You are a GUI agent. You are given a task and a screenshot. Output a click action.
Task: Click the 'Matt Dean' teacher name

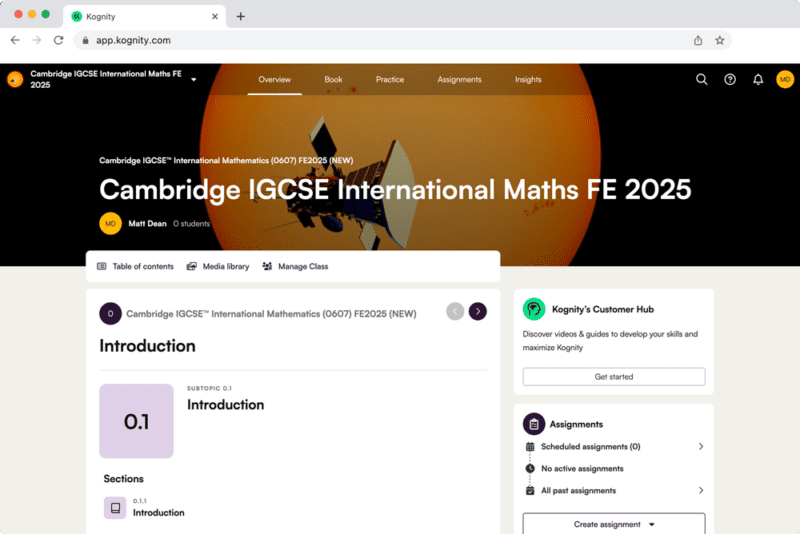(x=147, y=223)
